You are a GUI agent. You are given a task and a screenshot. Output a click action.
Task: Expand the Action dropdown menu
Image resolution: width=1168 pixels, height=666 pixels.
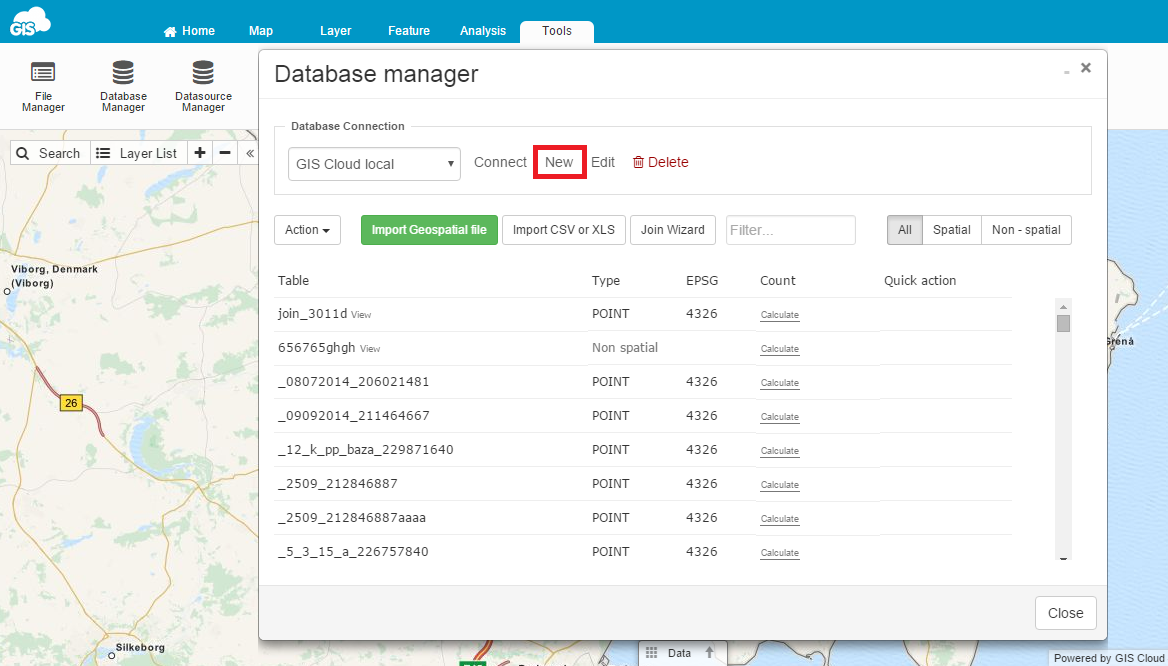[308, 230]
